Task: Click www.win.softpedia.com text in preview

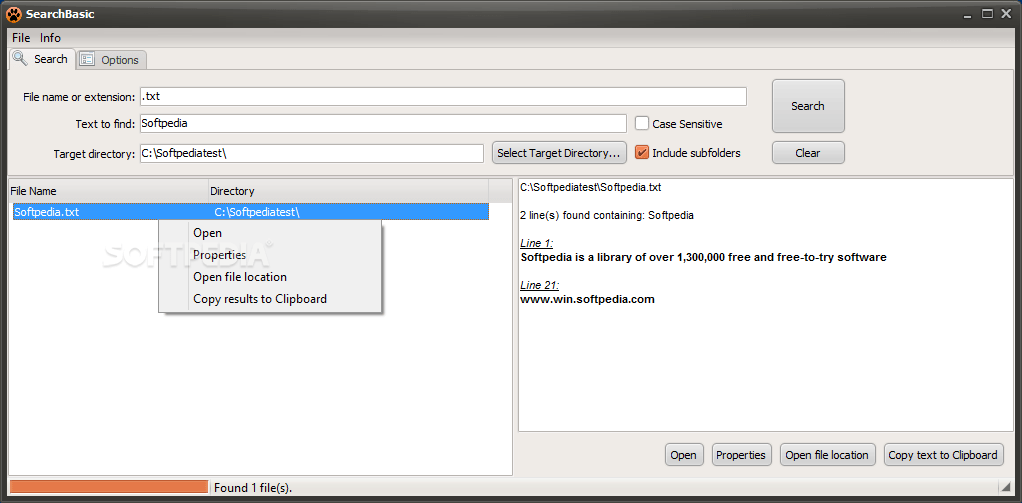Action: click(x=587, y=300)
